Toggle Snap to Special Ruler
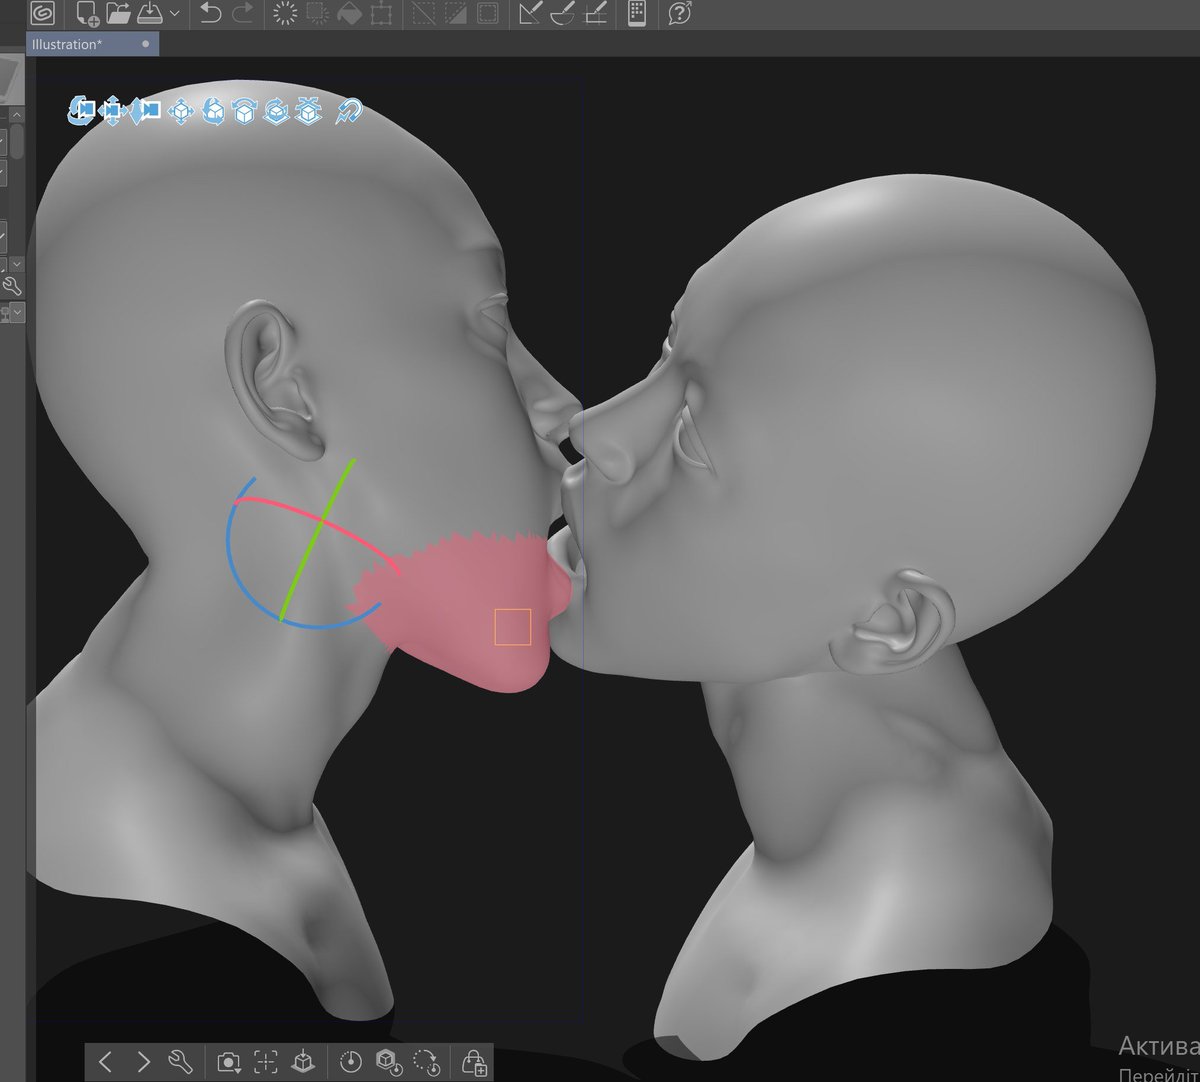The height and width of the screenshot is (1082, 1200). click(x=563, y=13)
